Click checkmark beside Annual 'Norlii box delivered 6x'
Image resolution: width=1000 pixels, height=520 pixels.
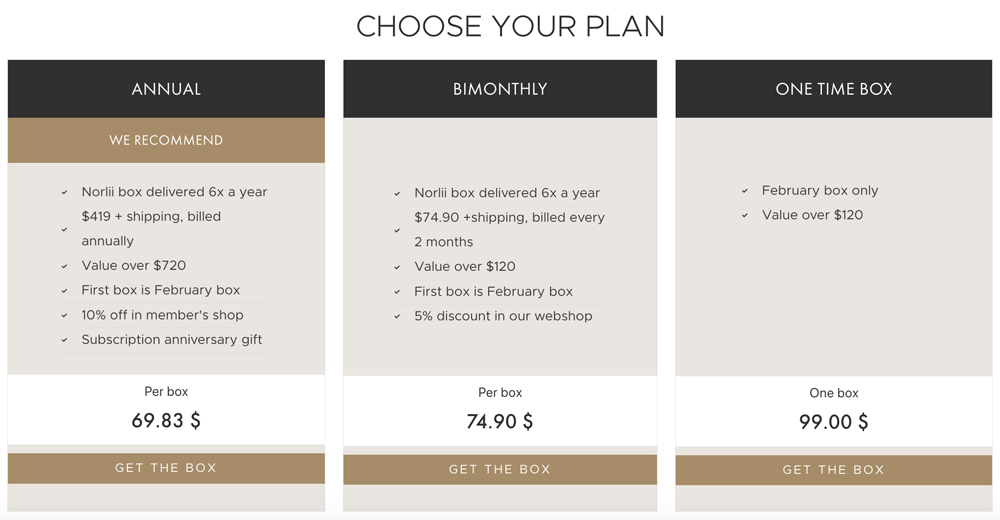point(64,192)
